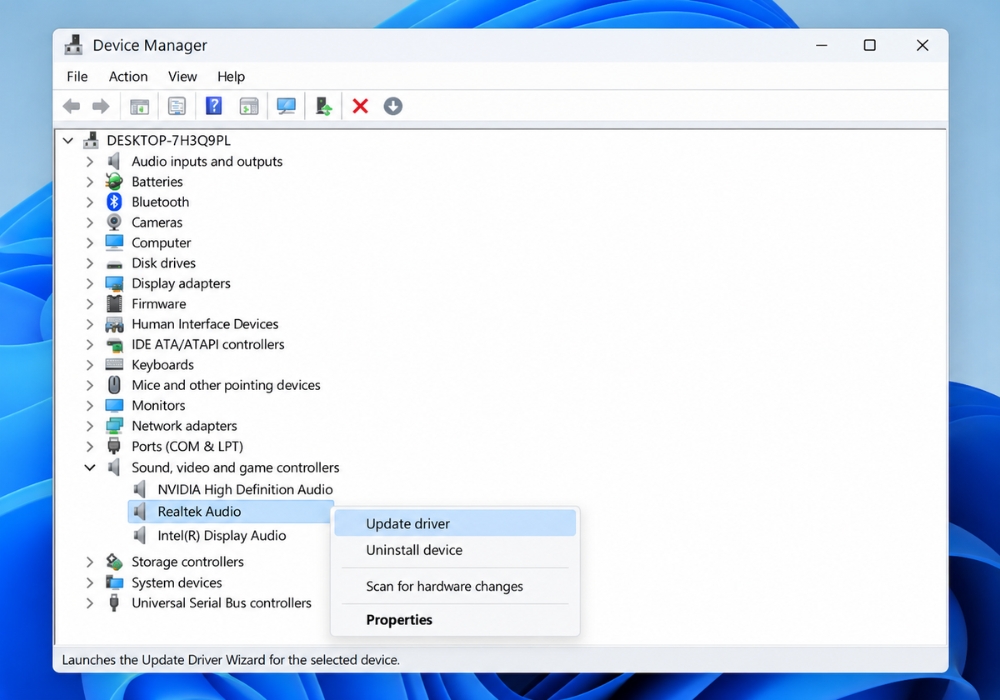This screenshot has width=1000, height=700.
Task: Select the Disk drives label
Action: [x=163, y=263]
